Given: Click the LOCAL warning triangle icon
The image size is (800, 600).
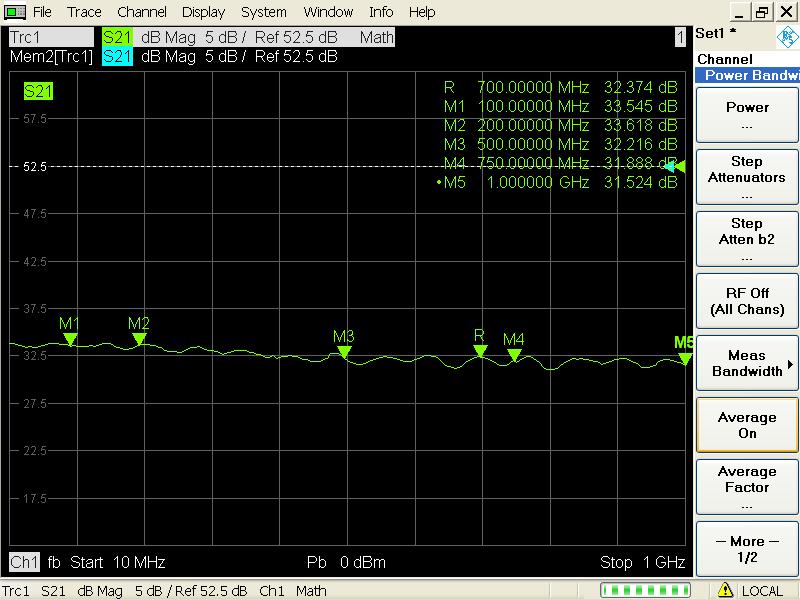Looking at the screenshot, I should (x=727, y=590).
